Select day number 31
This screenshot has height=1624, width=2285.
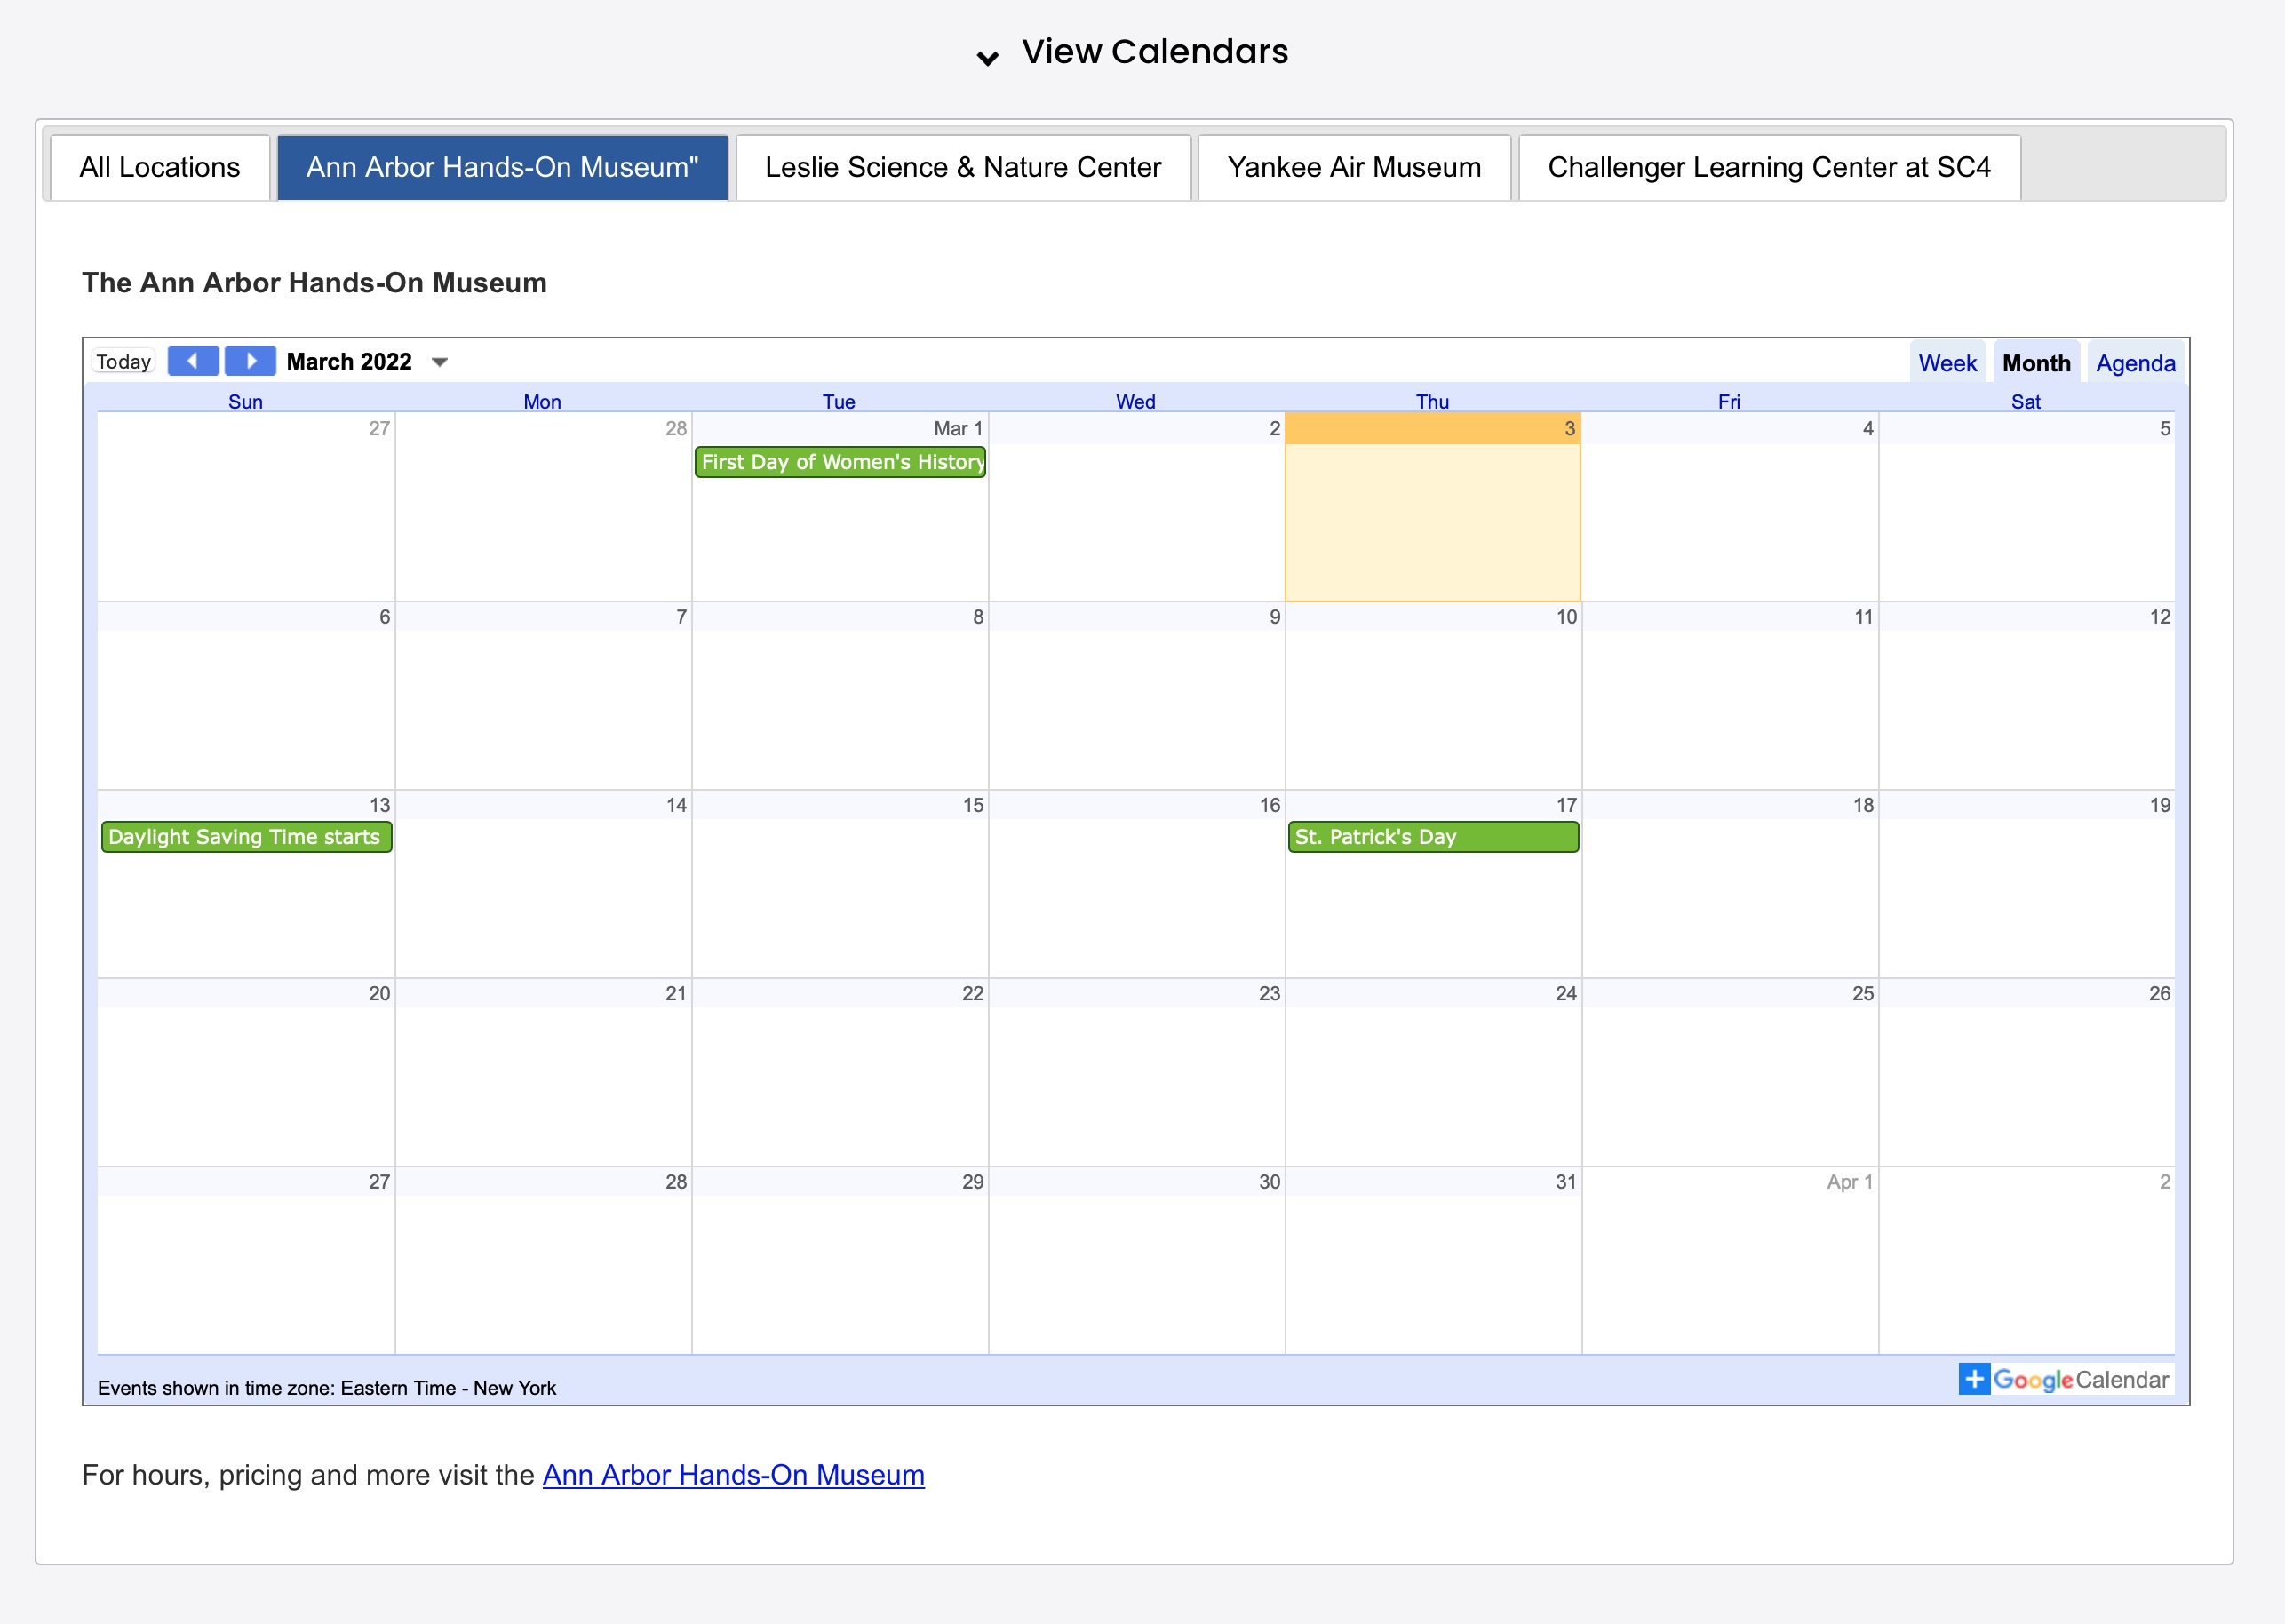[1566, 1182]
